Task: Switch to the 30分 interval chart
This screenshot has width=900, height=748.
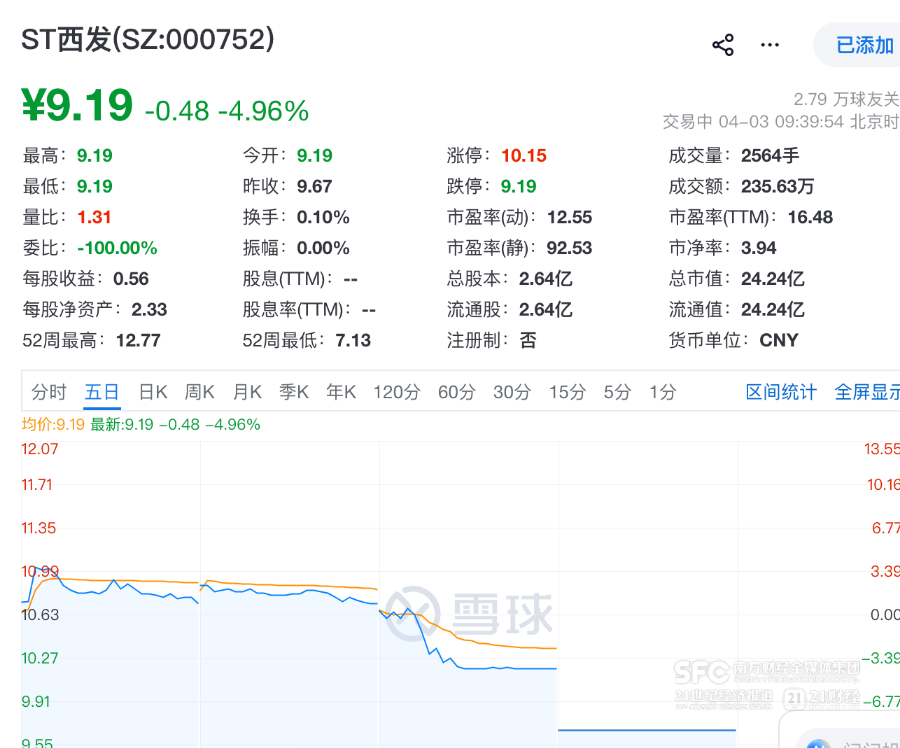Action: tap(511, 392)
